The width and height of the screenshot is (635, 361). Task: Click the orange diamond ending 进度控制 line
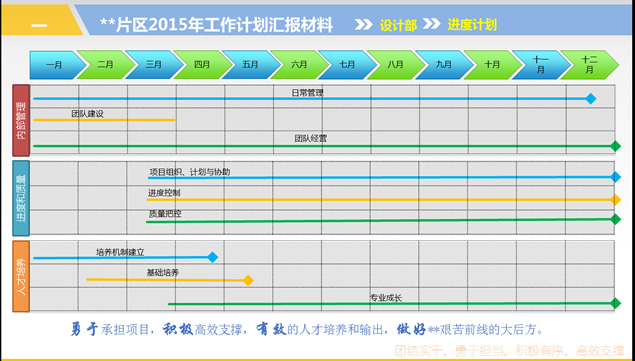616,199
